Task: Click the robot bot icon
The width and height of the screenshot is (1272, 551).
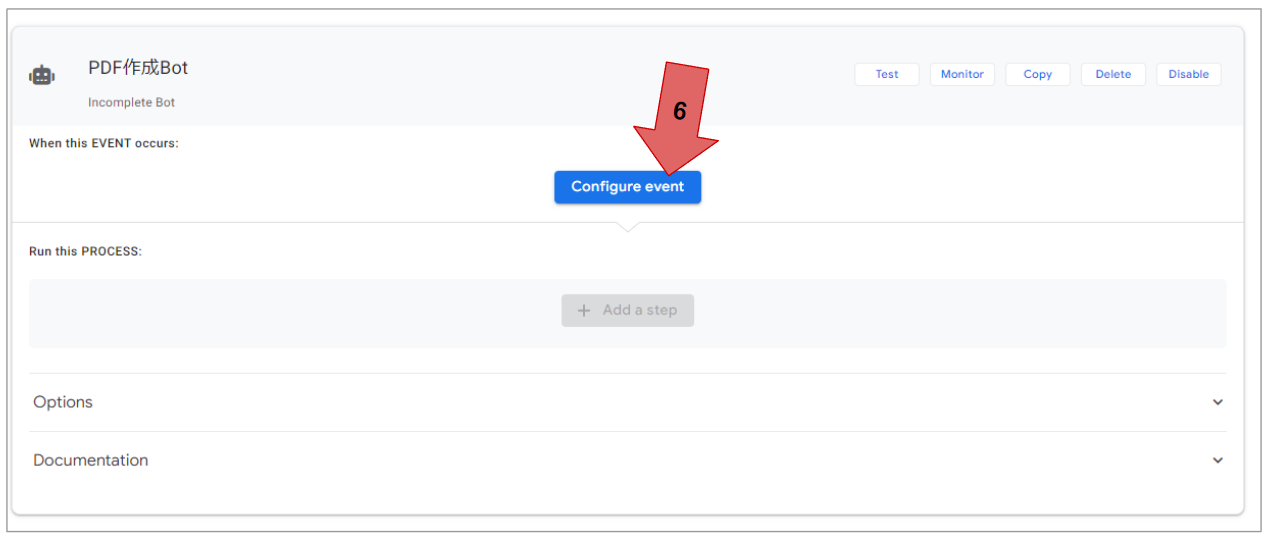Action: pos(42,75)
